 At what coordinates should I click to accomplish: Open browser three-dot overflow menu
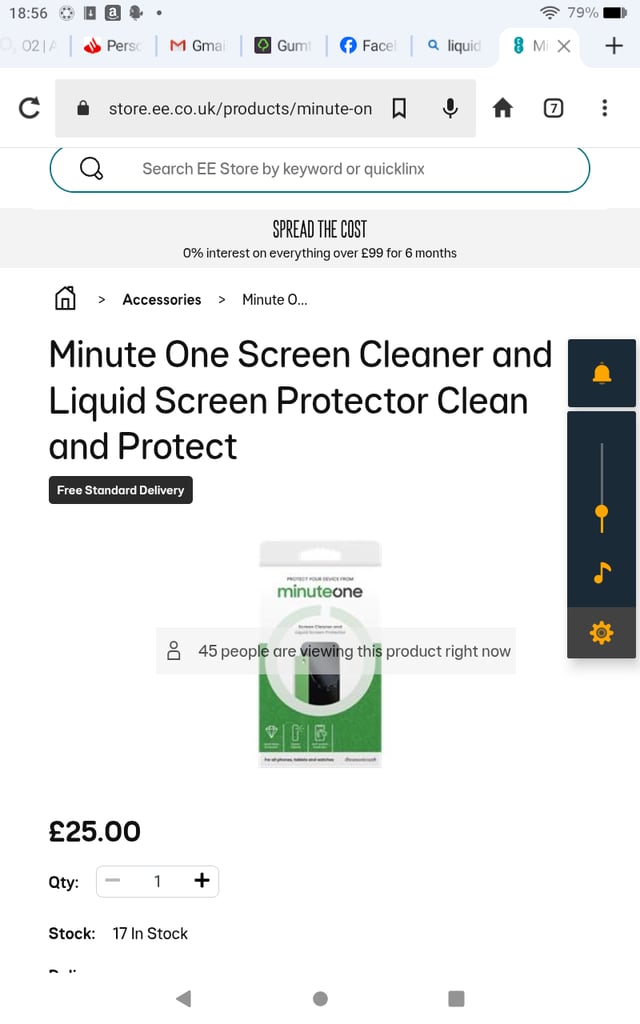[605, 108]
